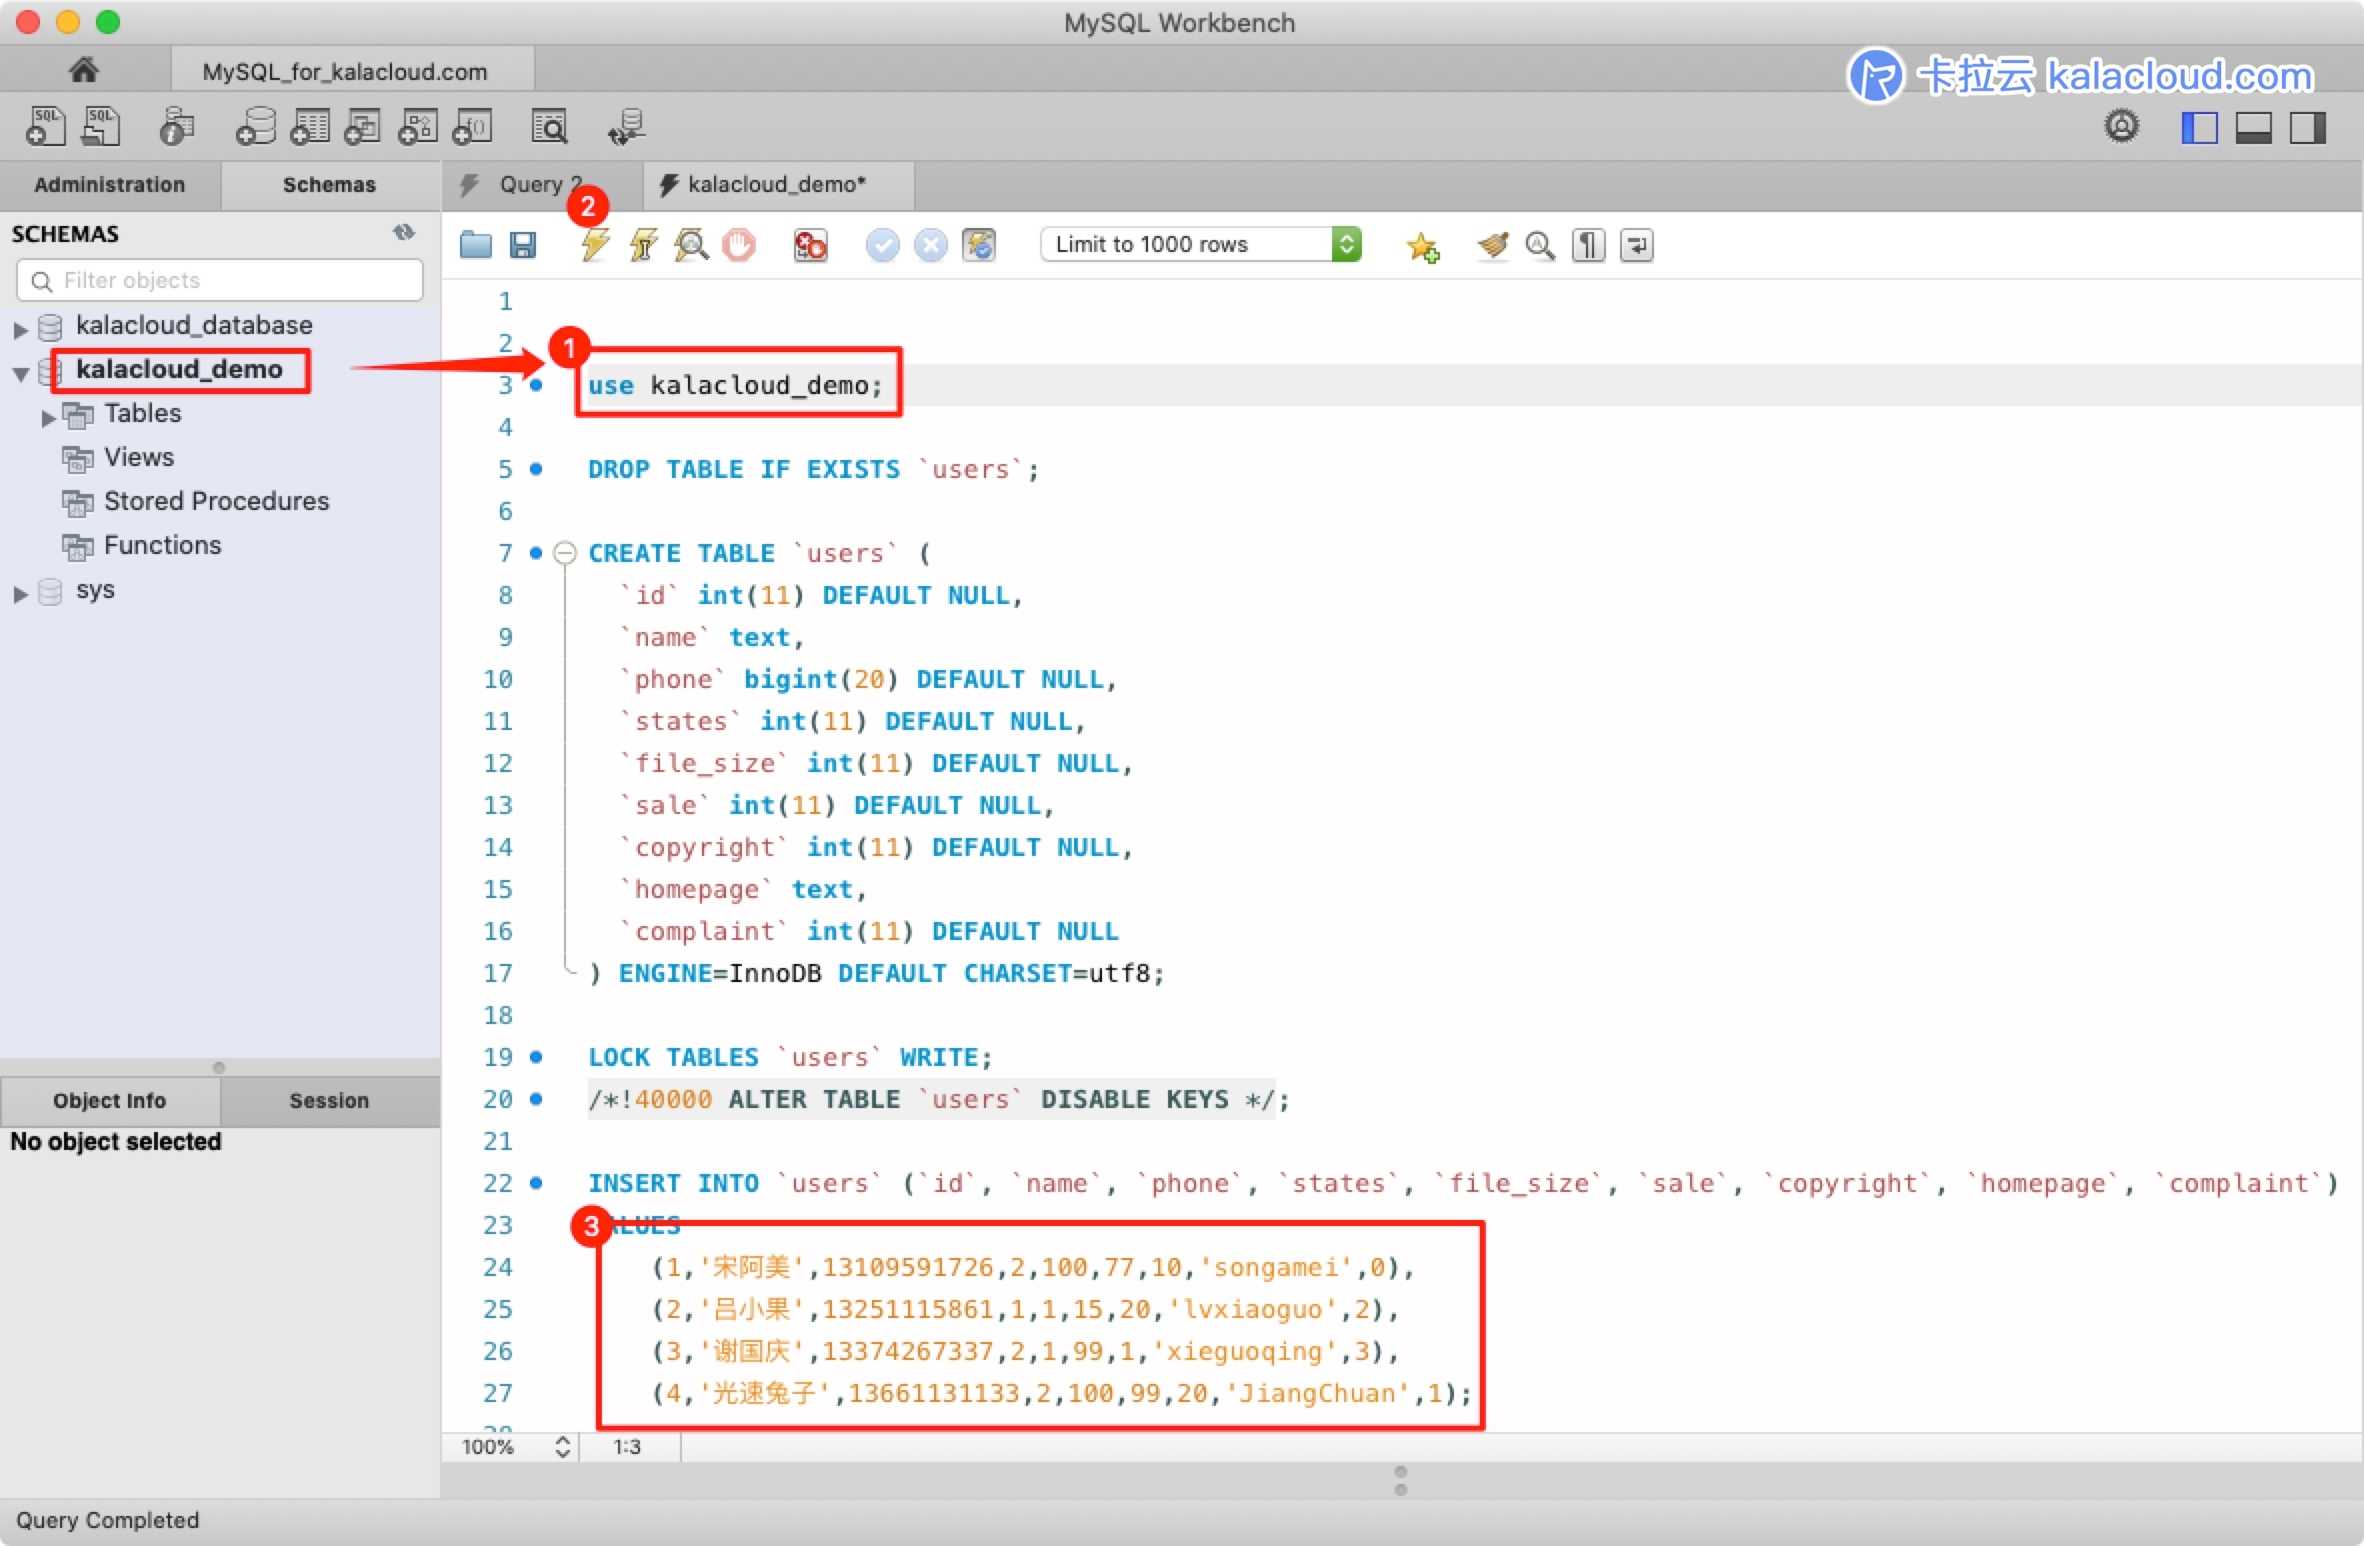Image resolution: width=2364 pixels, height=1546 pixels.
Task: Click execute current statement cursor-lightning icon
Action: pyautogui.click(x=643, y=245)
